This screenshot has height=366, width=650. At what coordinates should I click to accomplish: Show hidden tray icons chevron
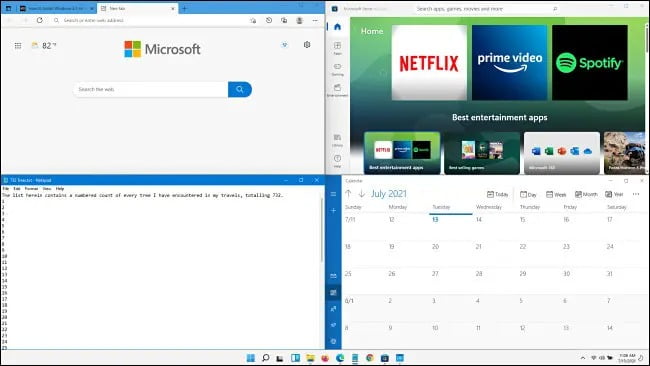pyautogui.click(x=583, y=358)
